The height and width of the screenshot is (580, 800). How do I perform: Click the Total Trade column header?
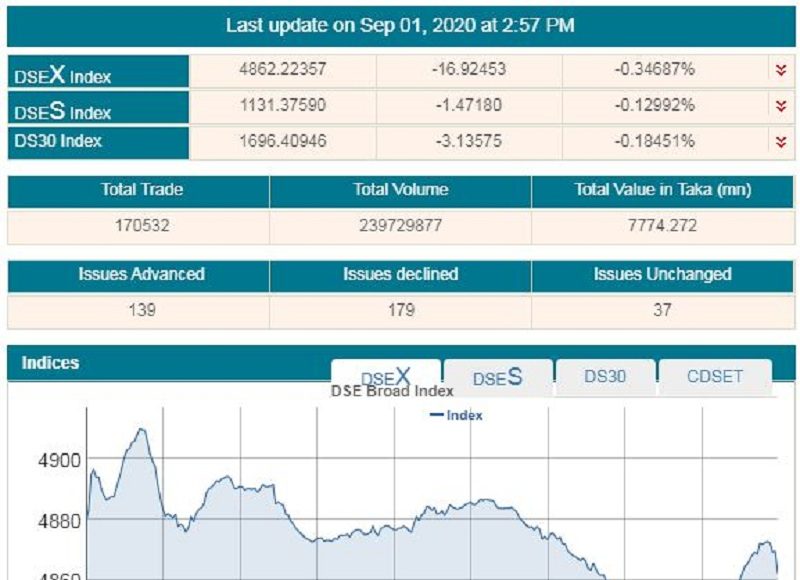[141, 190]
